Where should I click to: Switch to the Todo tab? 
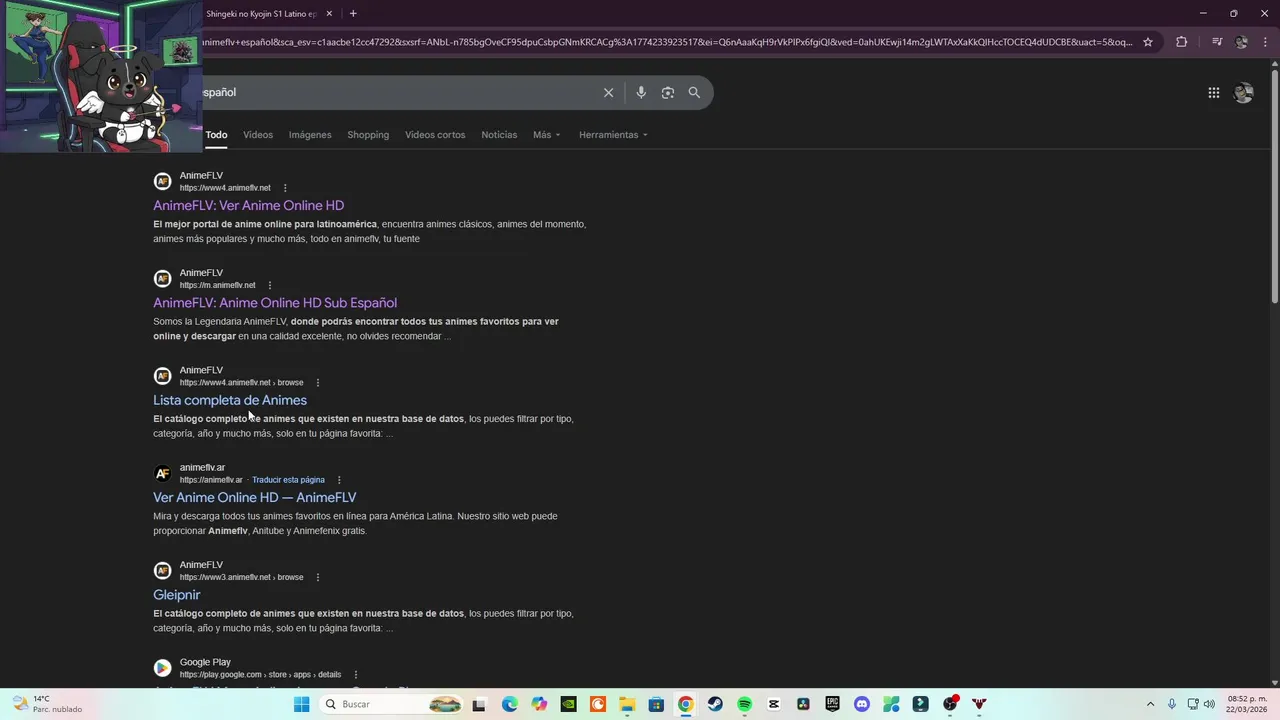216,135
